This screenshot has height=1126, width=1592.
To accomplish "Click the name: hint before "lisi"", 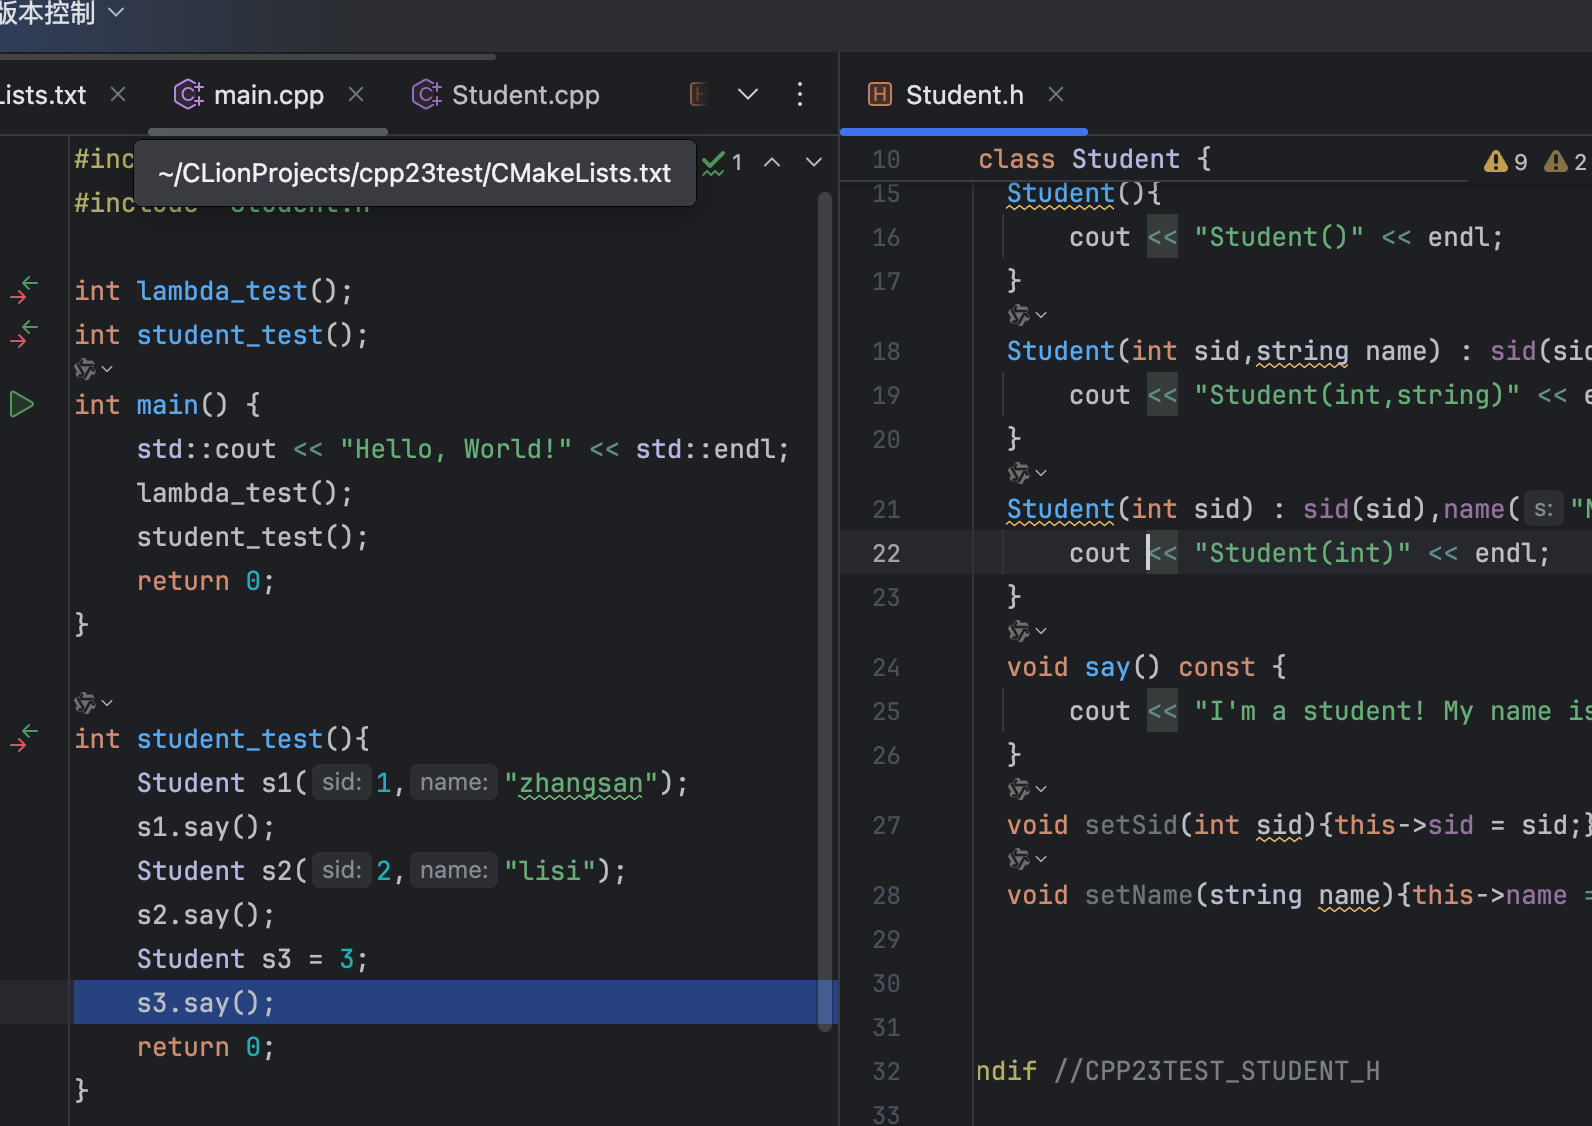I will pos(453,870).
